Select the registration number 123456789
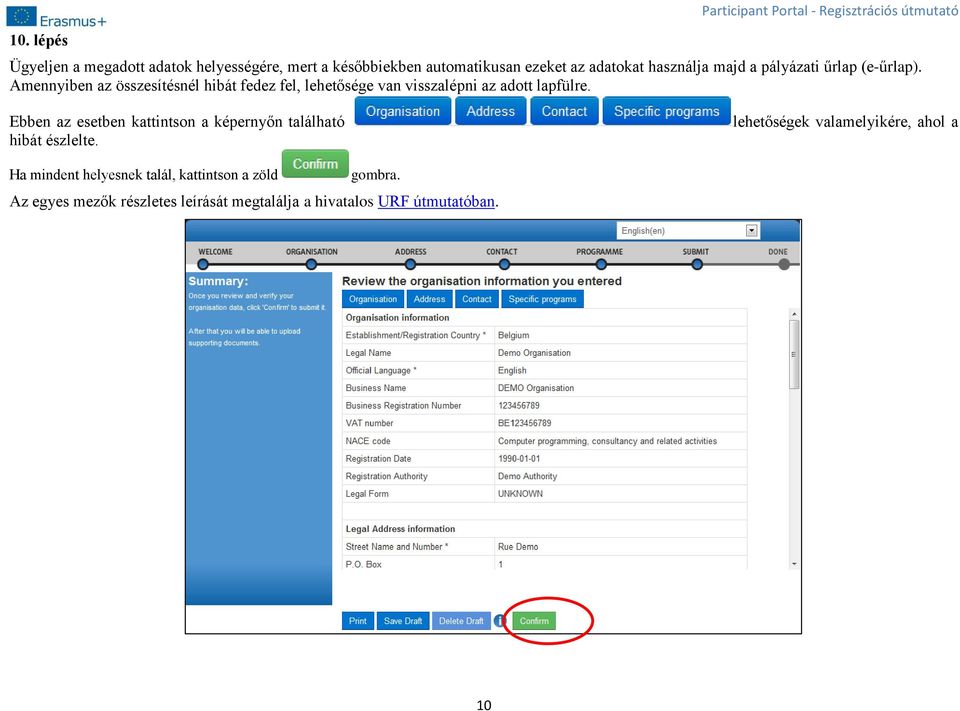 point(519,405)
